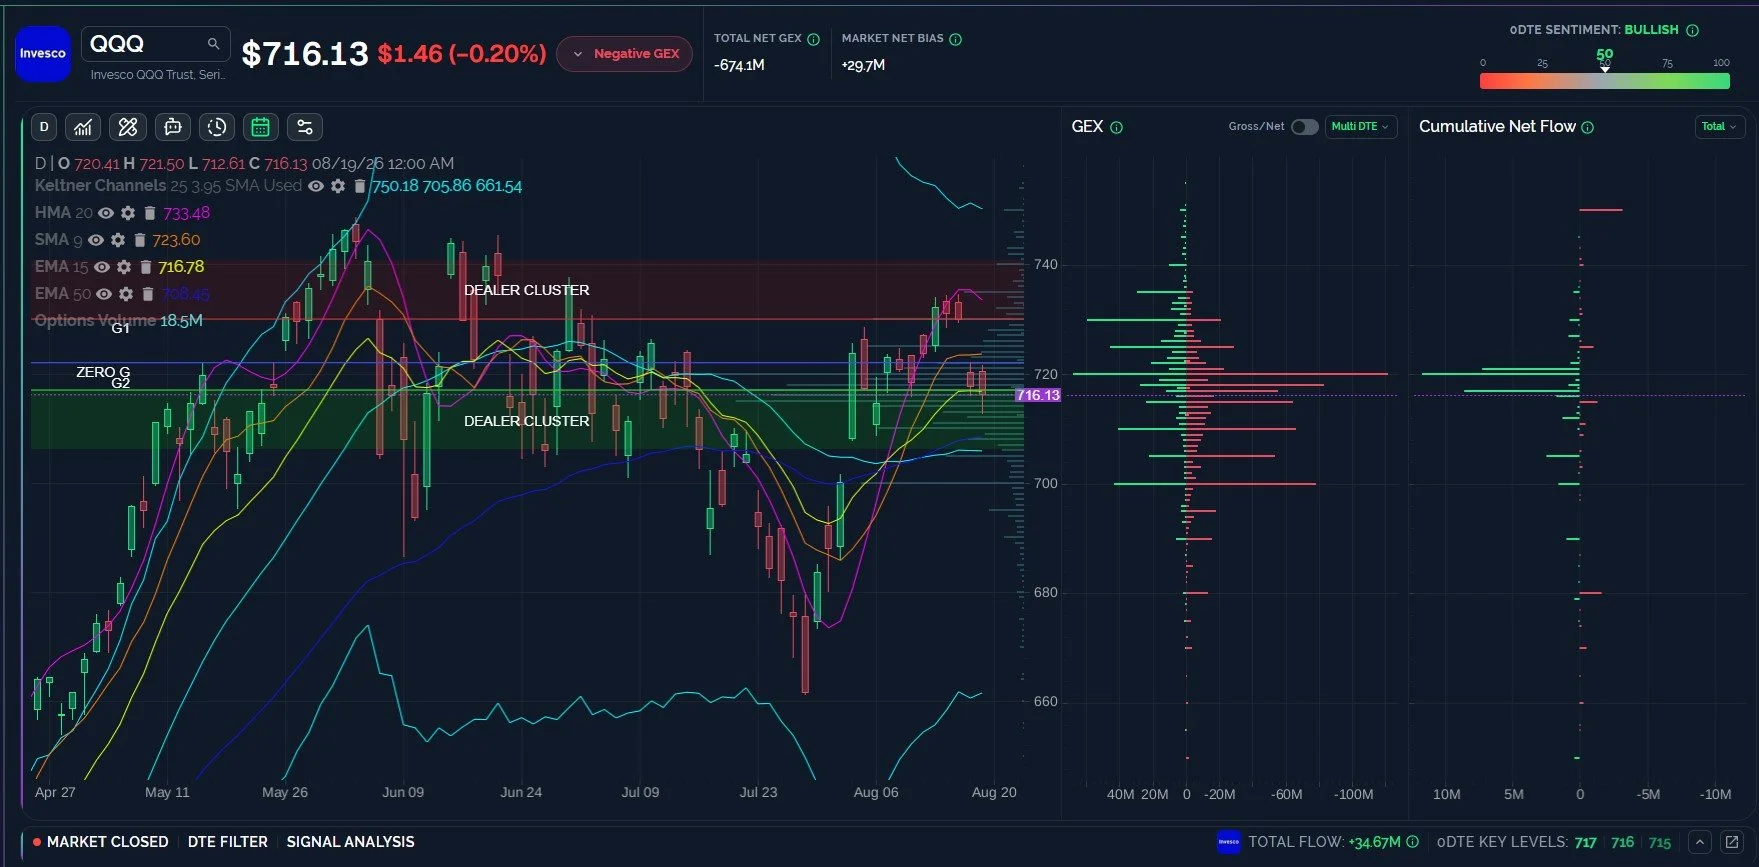Image resolution: width=1759 pixels, height=867 pixels.
Task: Open the DTE FILTER tab
Action: pos(228,842)
